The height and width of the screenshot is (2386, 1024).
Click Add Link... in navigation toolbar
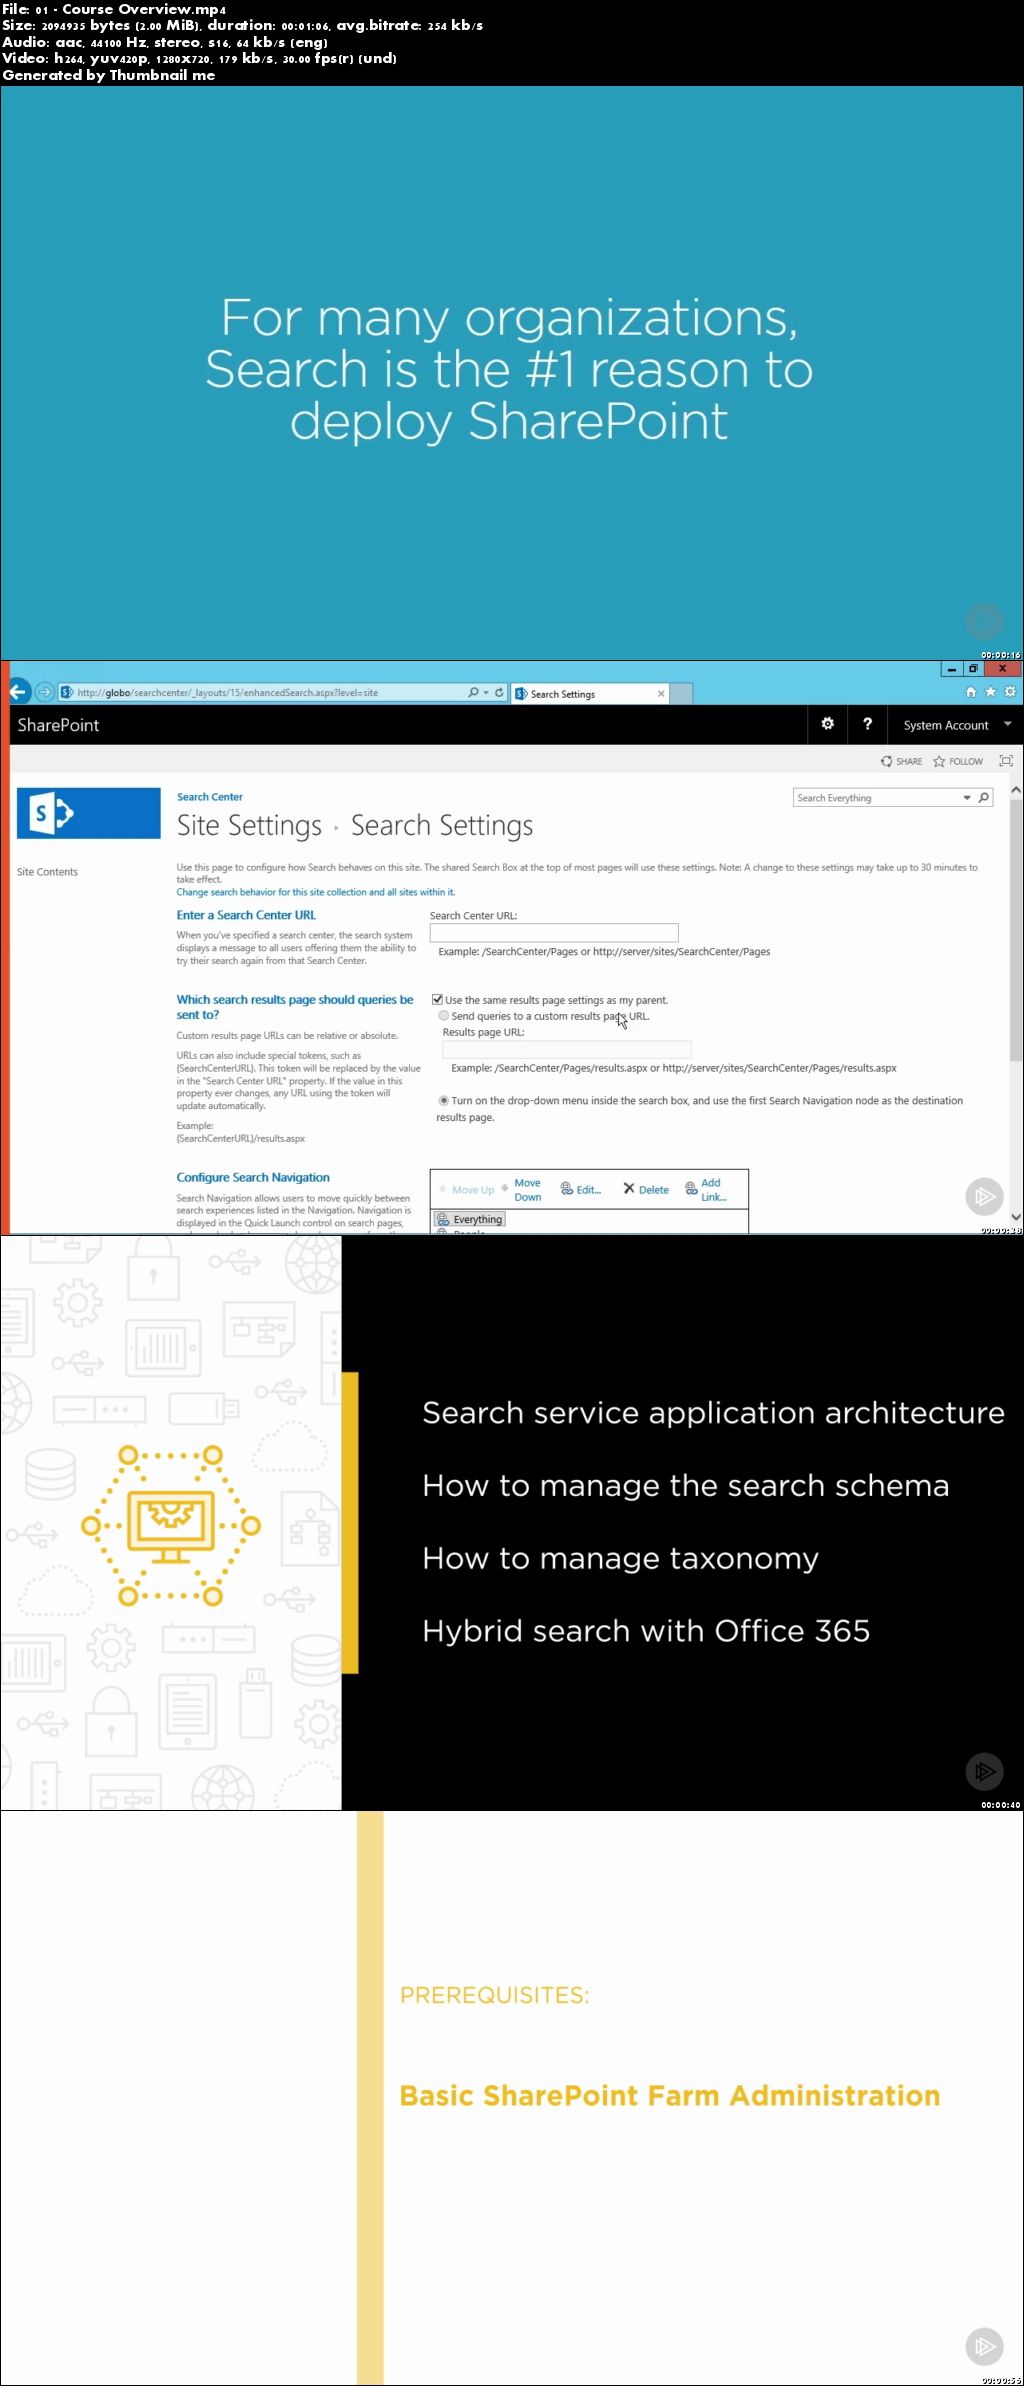(x=706, y=1189)
